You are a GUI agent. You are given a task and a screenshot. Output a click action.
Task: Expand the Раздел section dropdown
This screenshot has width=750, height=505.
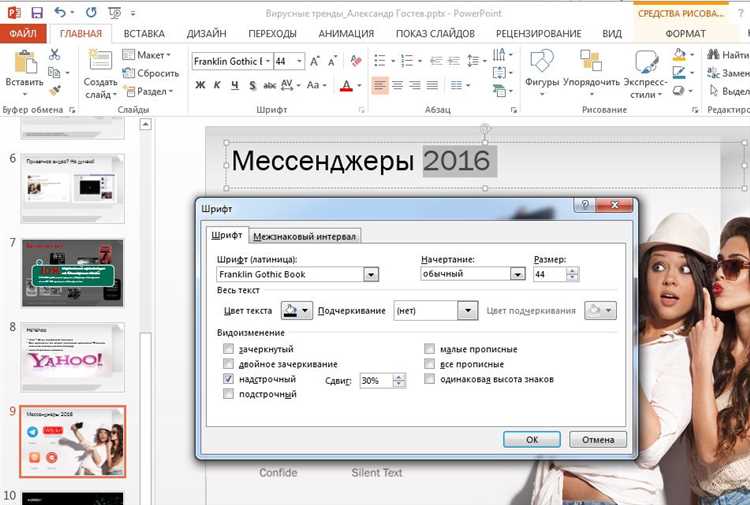pos(148,91)
